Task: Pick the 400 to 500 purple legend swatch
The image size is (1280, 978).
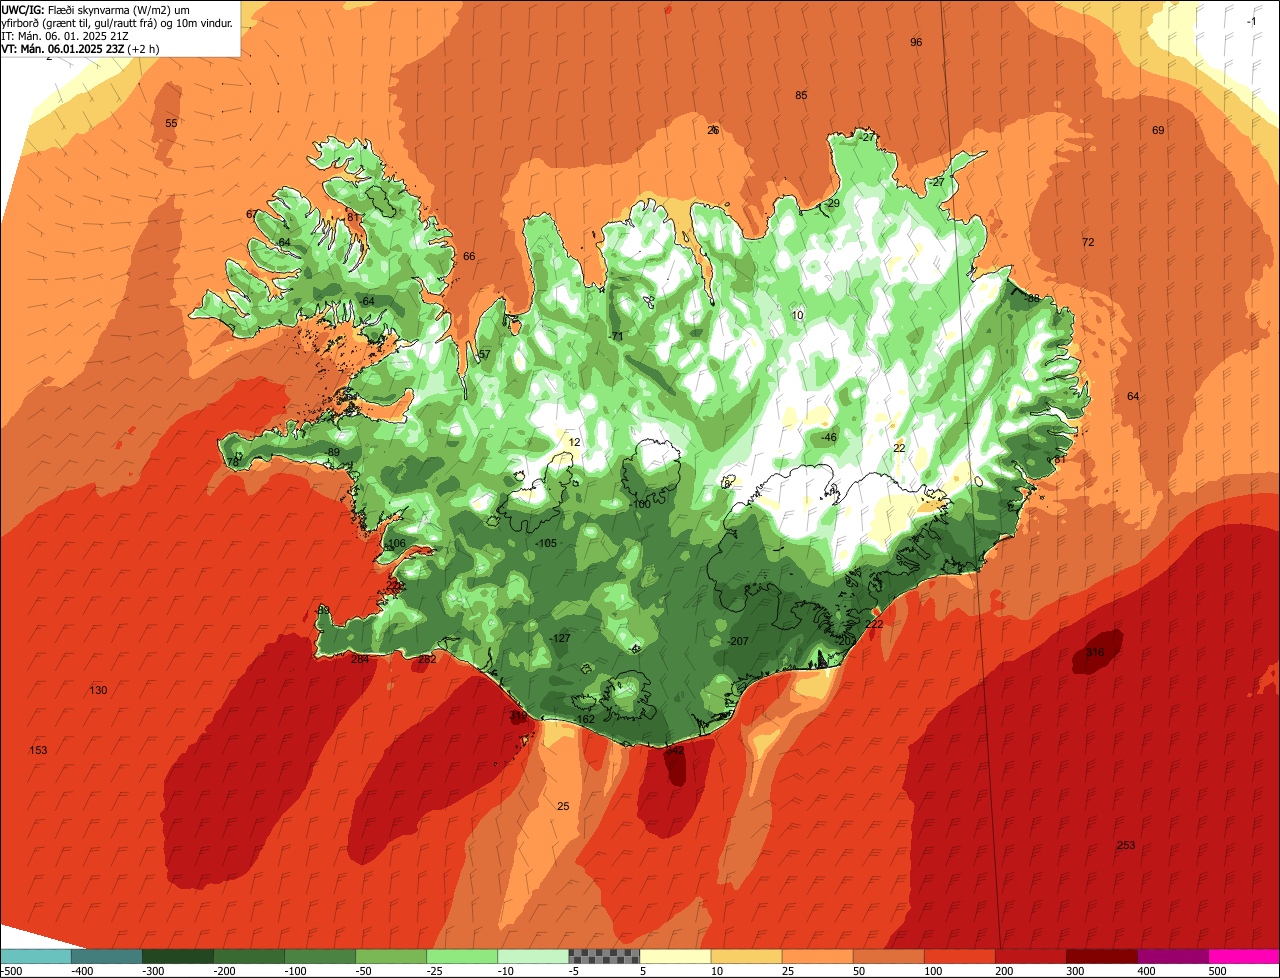Action: click(x=1171, y=956)
